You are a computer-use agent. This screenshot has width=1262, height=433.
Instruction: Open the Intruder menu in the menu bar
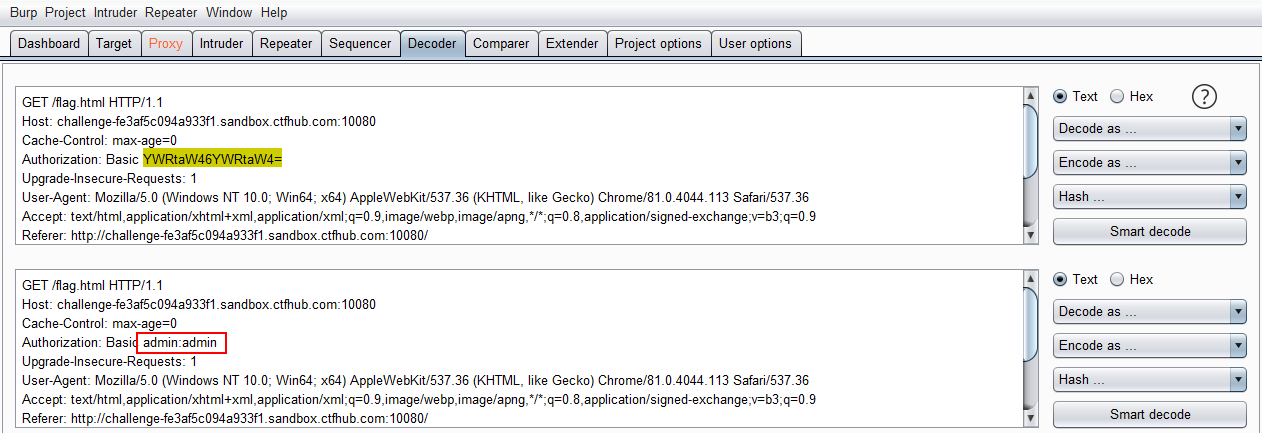tap(116, 13)
